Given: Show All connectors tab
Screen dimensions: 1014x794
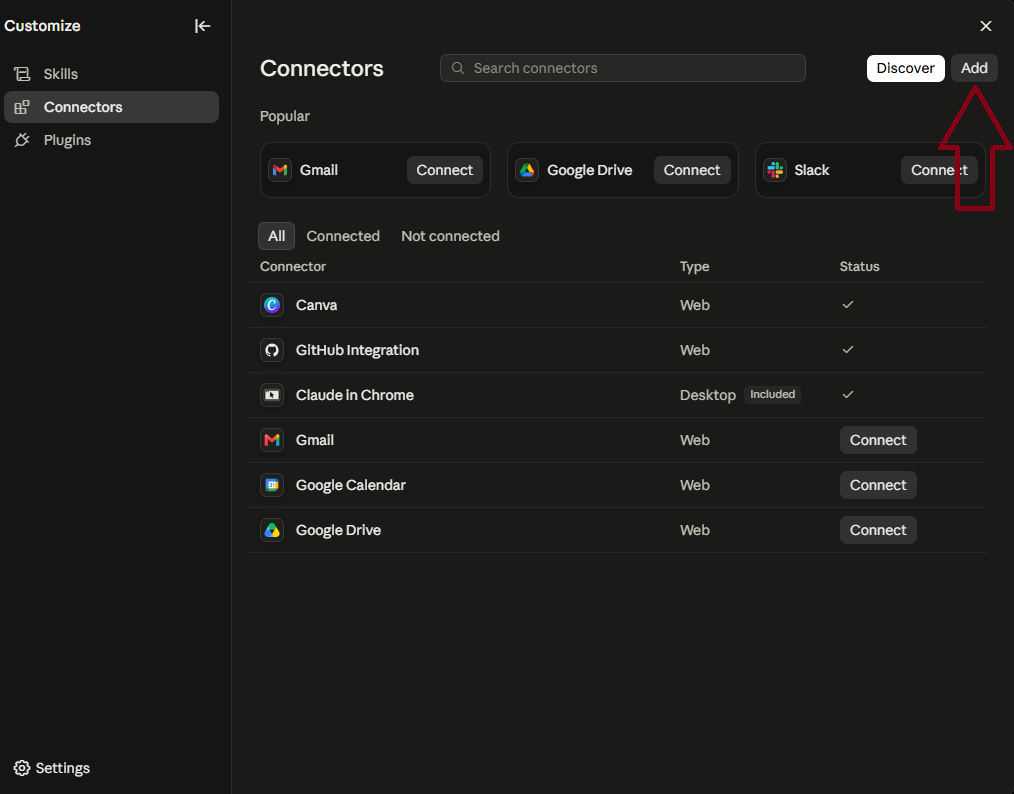Looking at the screenshot, I should click(x=276, y=236).
